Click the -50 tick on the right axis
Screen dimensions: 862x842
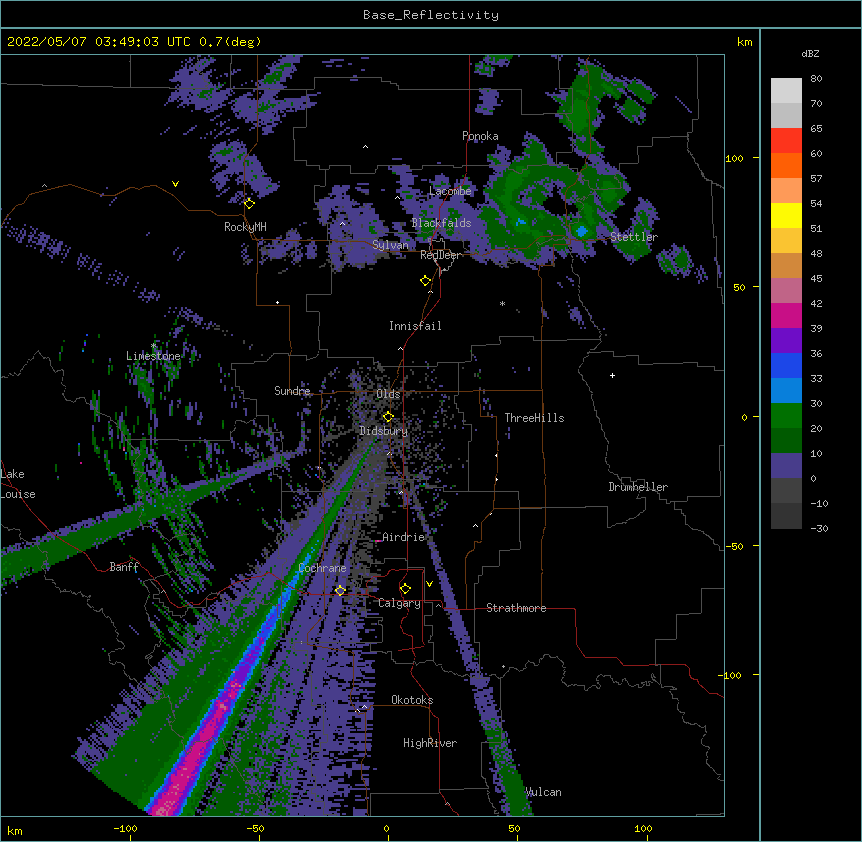734,546
